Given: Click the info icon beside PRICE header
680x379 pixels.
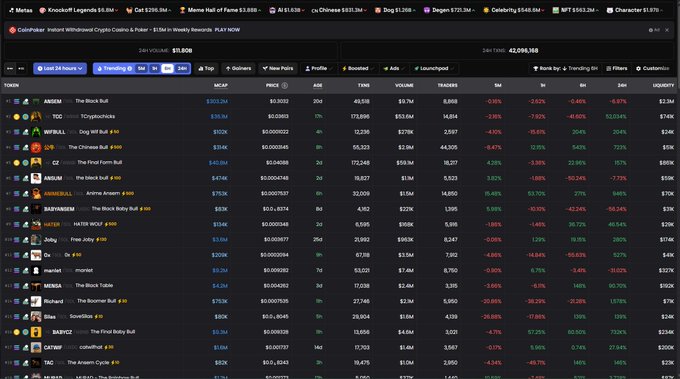Looking at the screenshot, I should (x=284, y=85).
